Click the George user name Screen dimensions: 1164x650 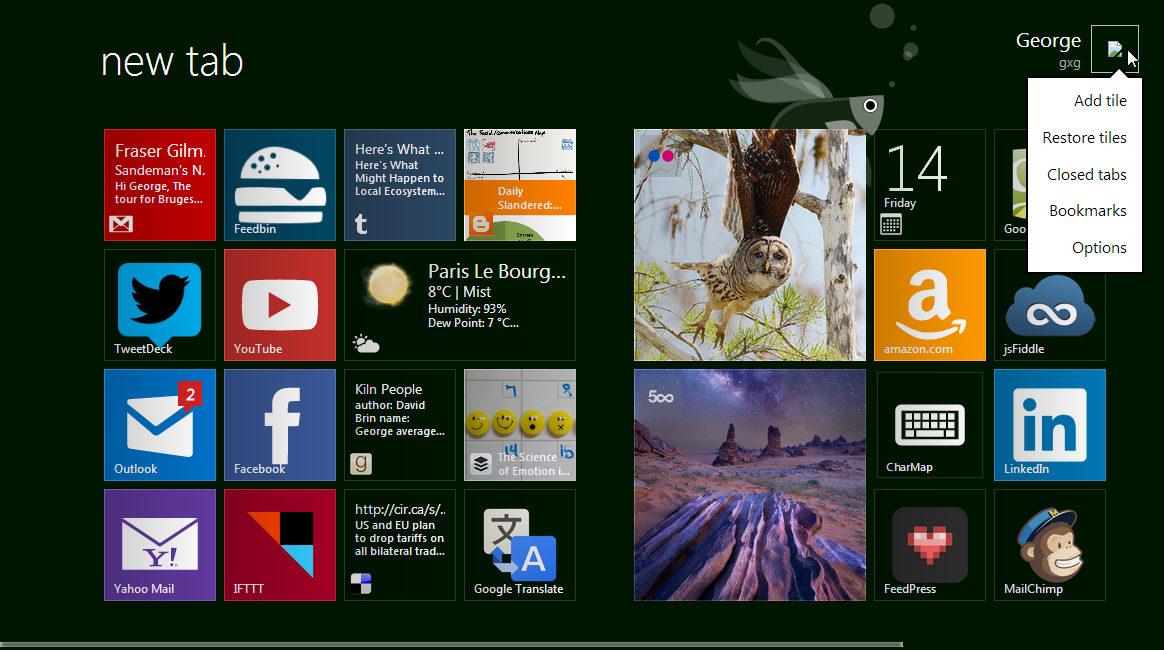tap(1048, 41)
